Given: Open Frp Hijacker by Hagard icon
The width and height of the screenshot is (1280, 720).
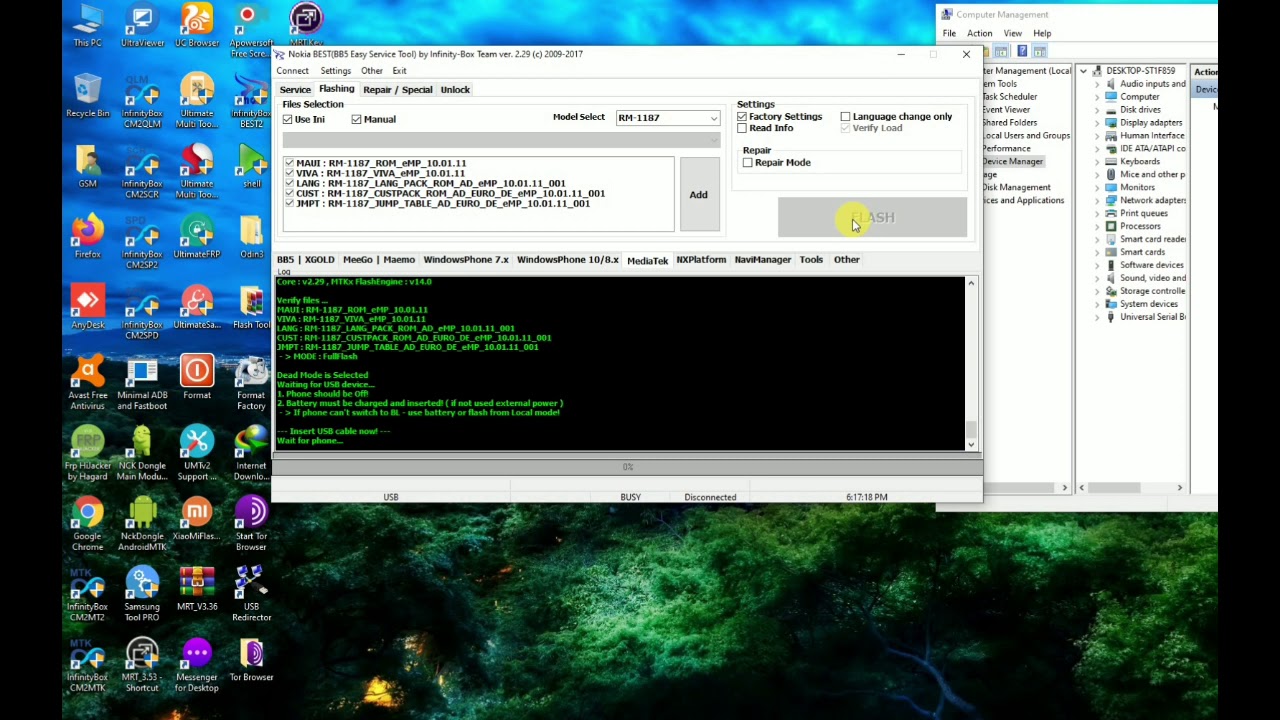Looking at the screenshot, I should pos(87,453).
